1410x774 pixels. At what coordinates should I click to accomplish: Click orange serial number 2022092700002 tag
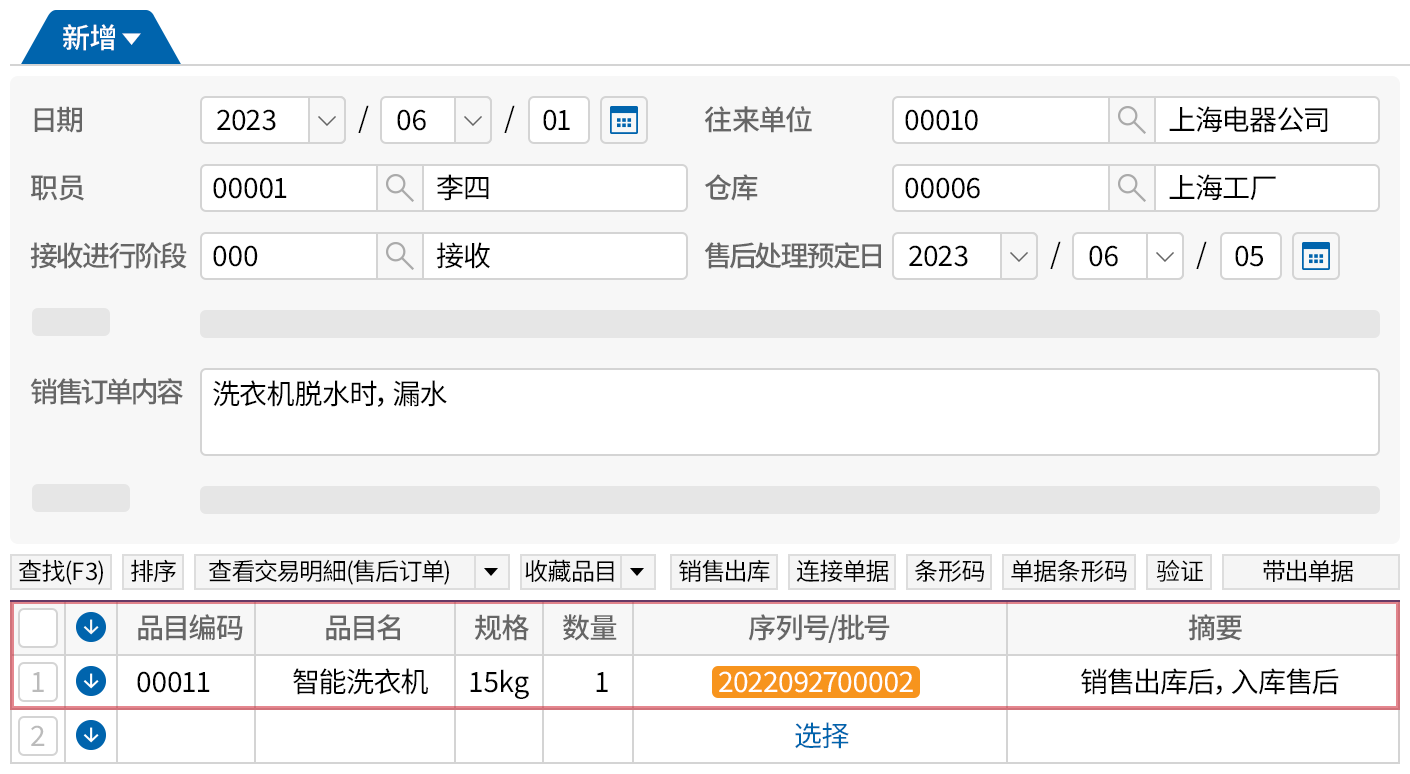click(x=815, y=682)
